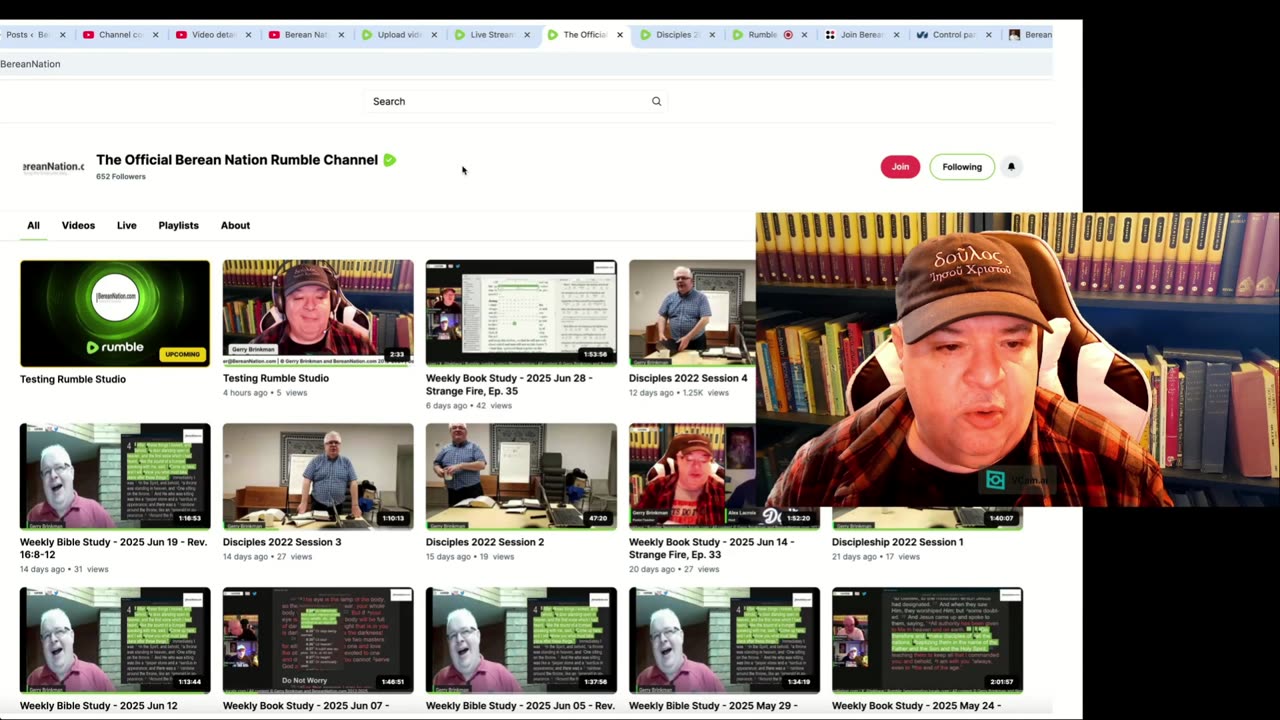The image size is (1280, 720).
Task: Open the May 24 Book Study thumbnail
Action: pyautogui.click(x=927, y=640)
